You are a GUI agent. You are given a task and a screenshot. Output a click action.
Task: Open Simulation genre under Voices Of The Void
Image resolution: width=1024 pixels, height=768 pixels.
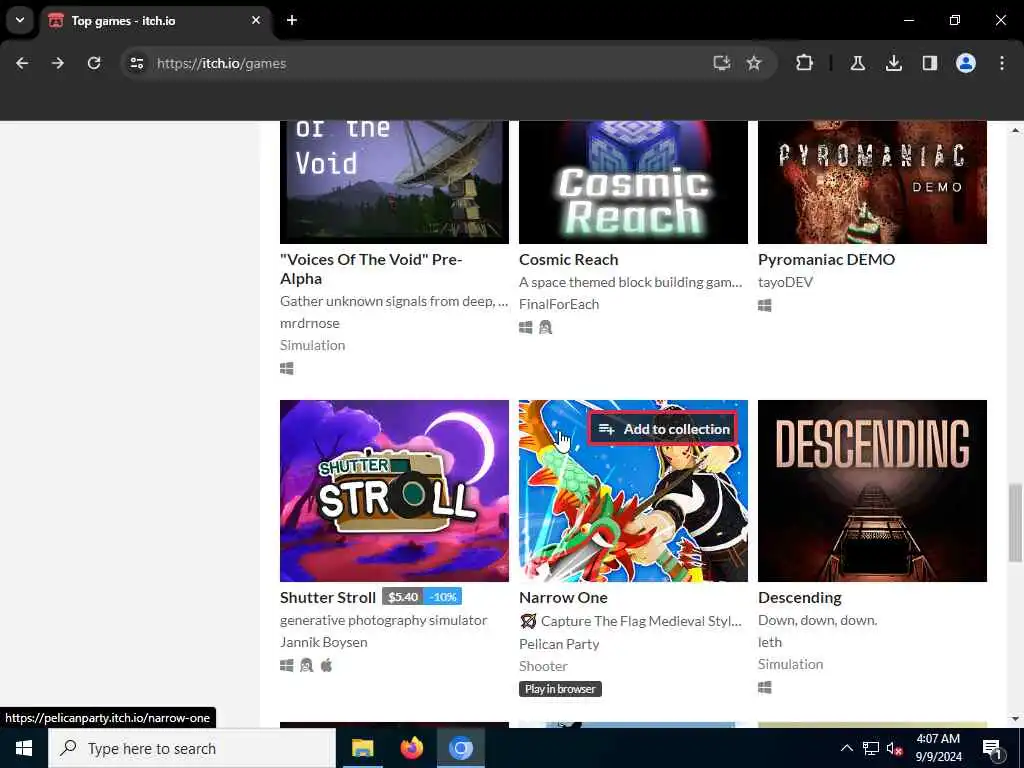click(313, 345)
